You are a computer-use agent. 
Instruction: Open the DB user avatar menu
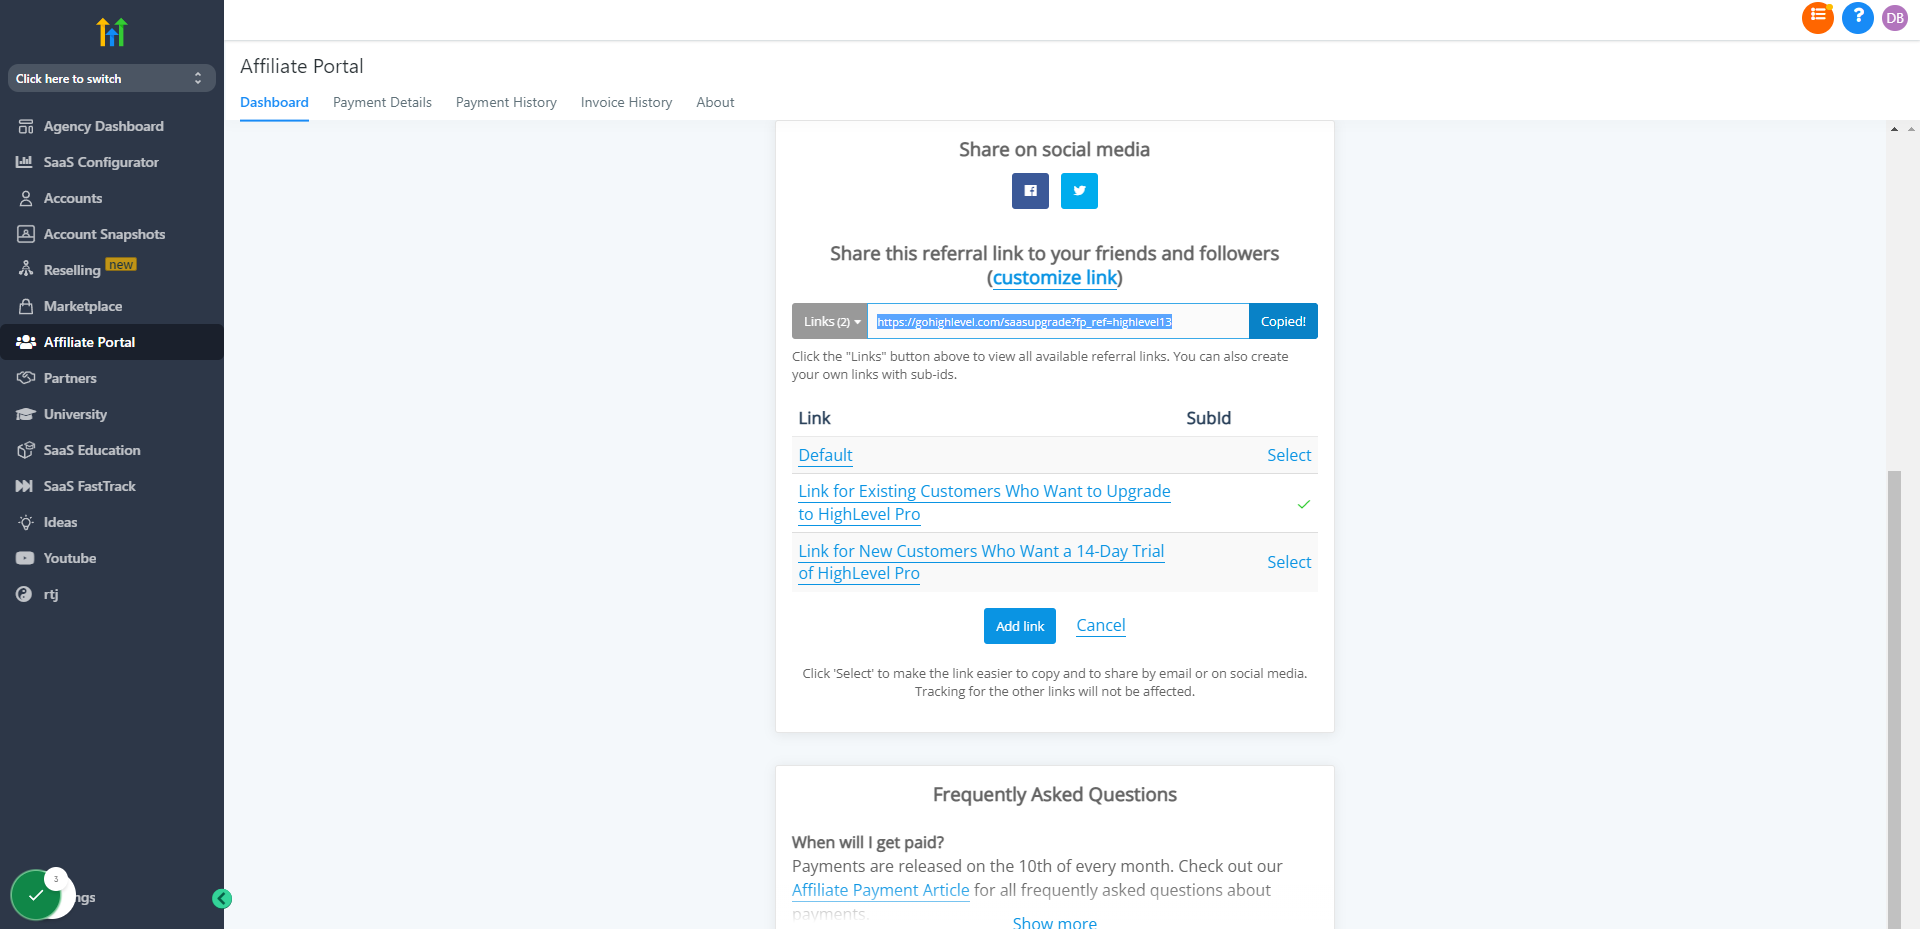1895,18
